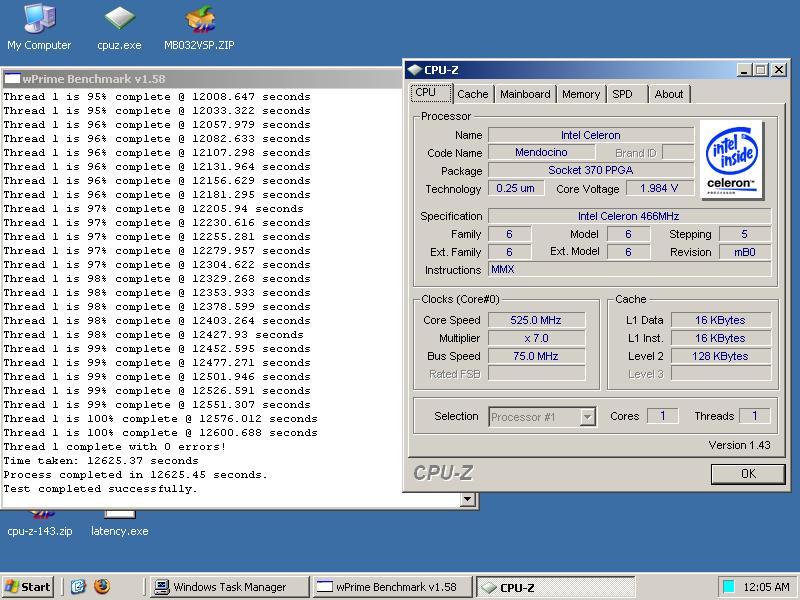Screen dimensions: 800x600
Task: Open the Memory tab
Action: 581,94
